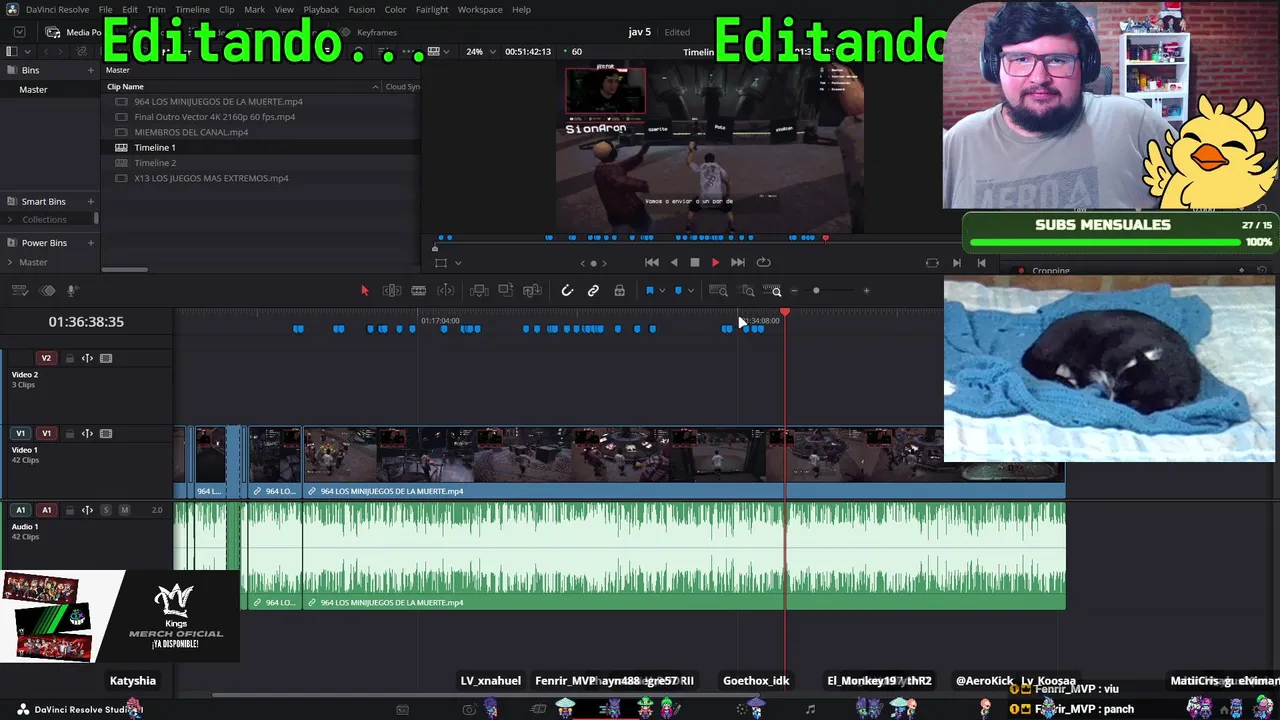Jump to the last frame

738,262
